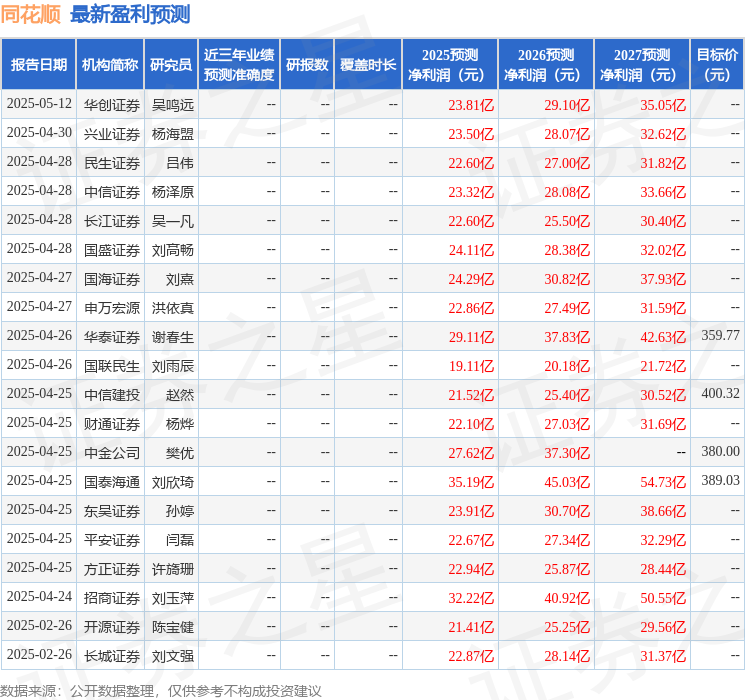Select the 华泰证券 institution cell
The width and height of the screenshot is (745, 700).
[112, 337]
